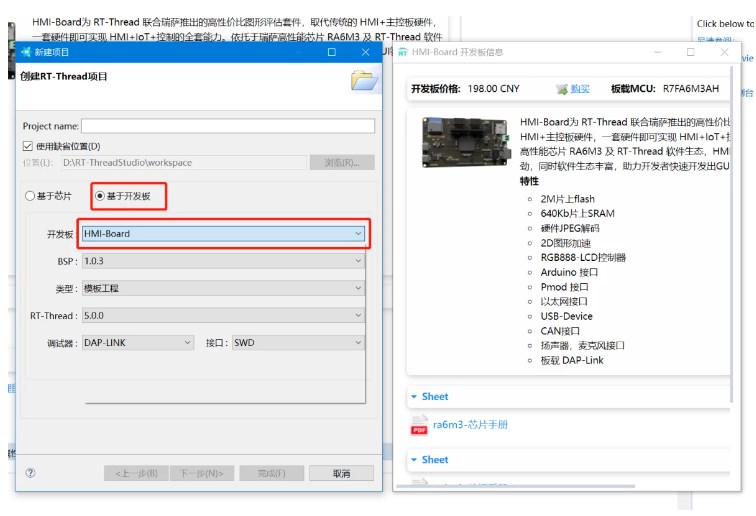Screen dimensions: 756x516
Task: Click the 创建RT-Thread项目 heading text
Action: coord(64,76)
